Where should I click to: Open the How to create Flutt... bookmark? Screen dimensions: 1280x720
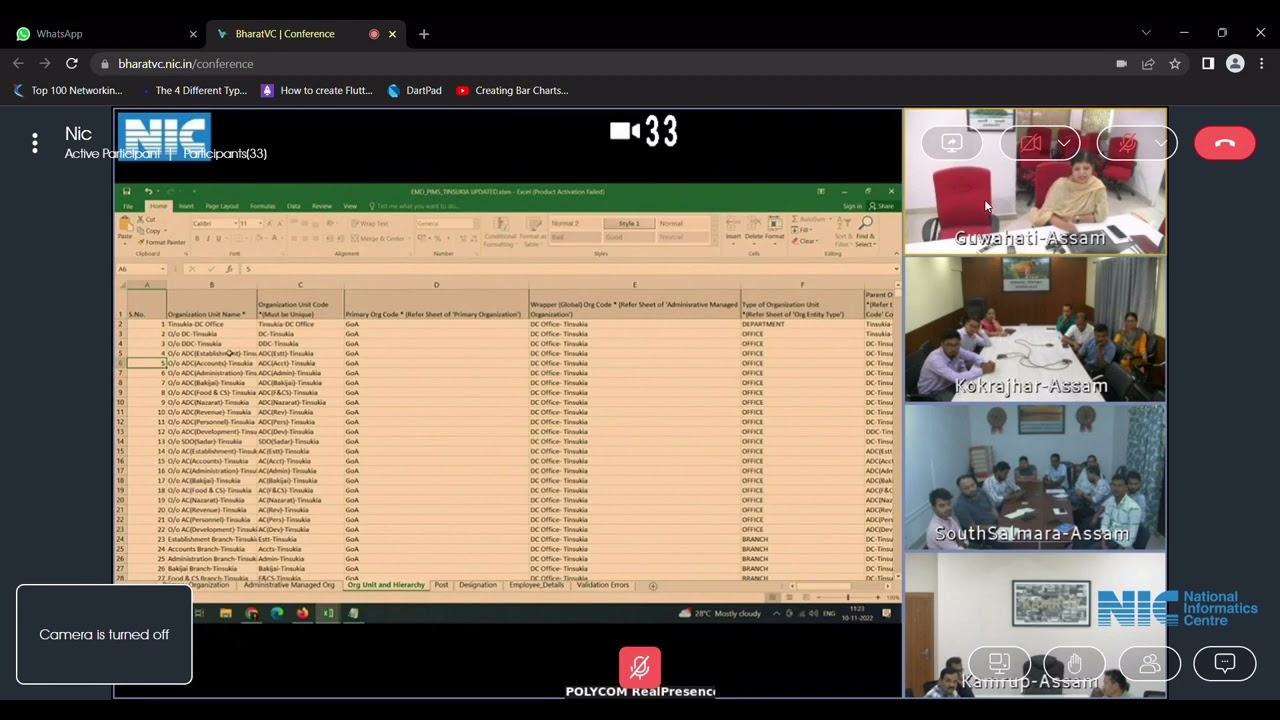point(316,90)
